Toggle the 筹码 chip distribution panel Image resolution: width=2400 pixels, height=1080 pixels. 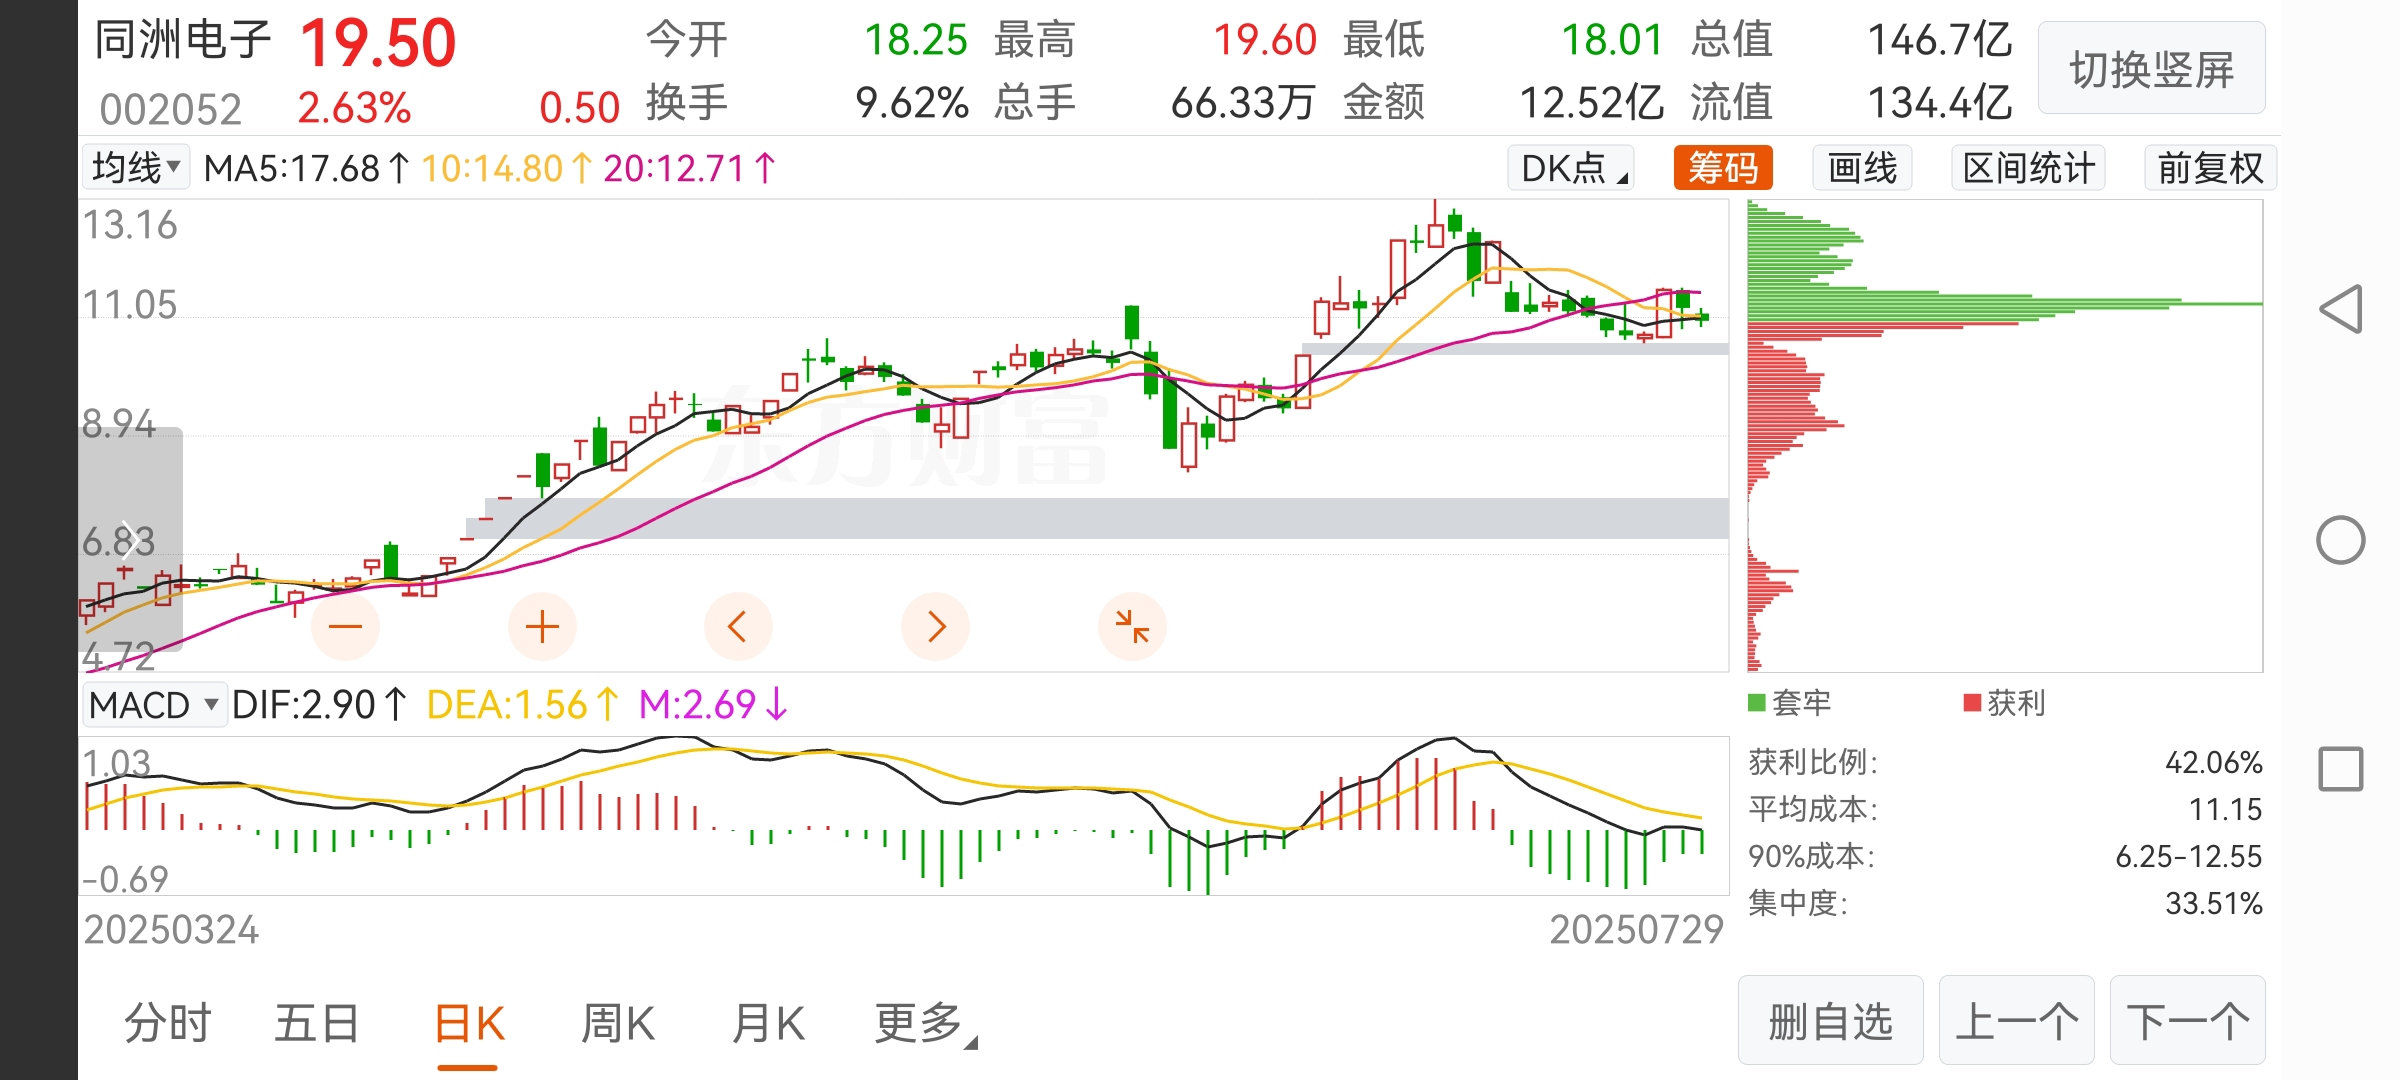click(x=1723, y=168)
